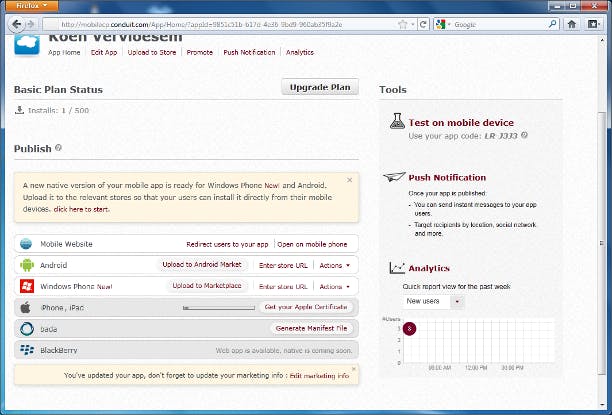Click the bada platform icon
Image resolution: width=612 pixels, height=415 pixels.
click(x=27, y=329)
